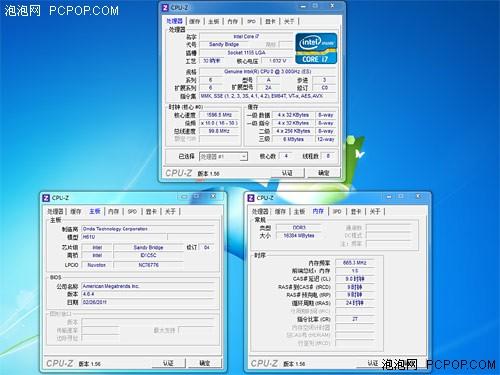
Task: Open SPD tab in the mainboard window
Action: [132, 211]
